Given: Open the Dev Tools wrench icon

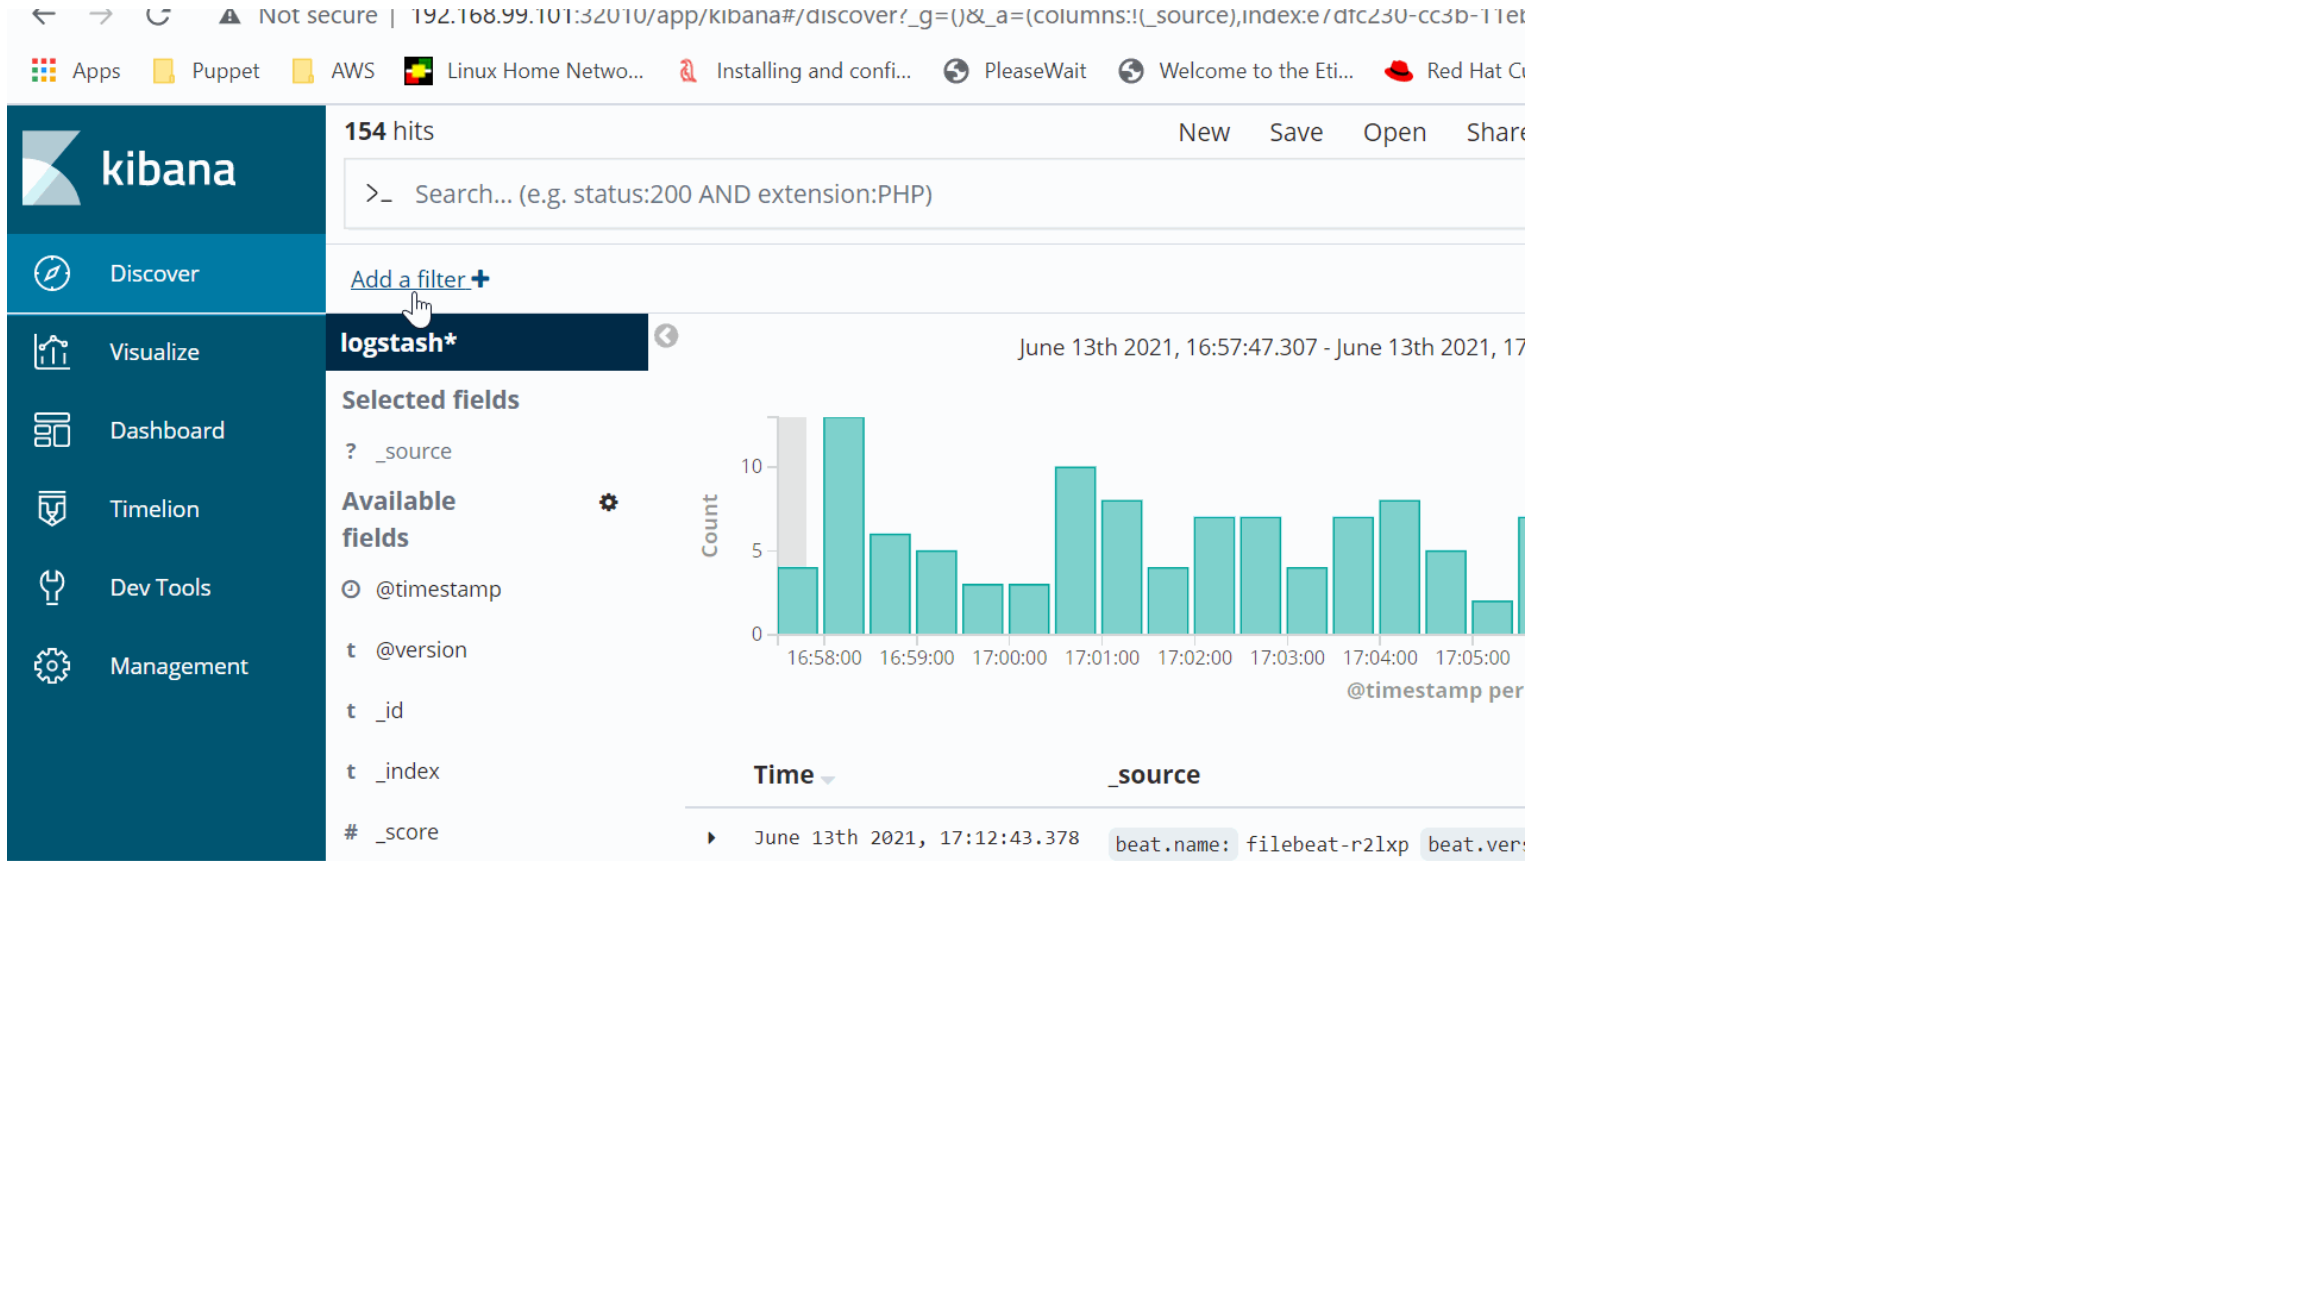Looking at the screenshot, I should tap(52, 587).
